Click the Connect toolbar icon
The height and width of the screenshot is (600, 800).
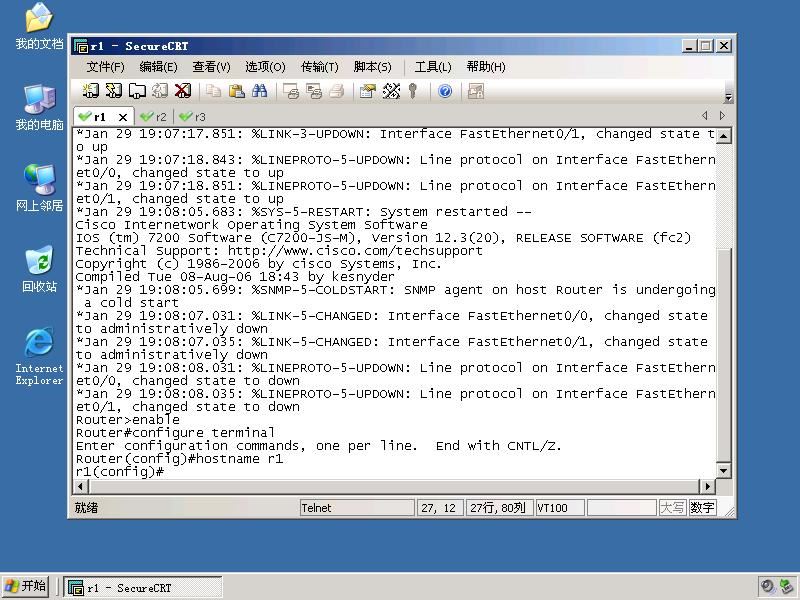[x=90, y=91]
